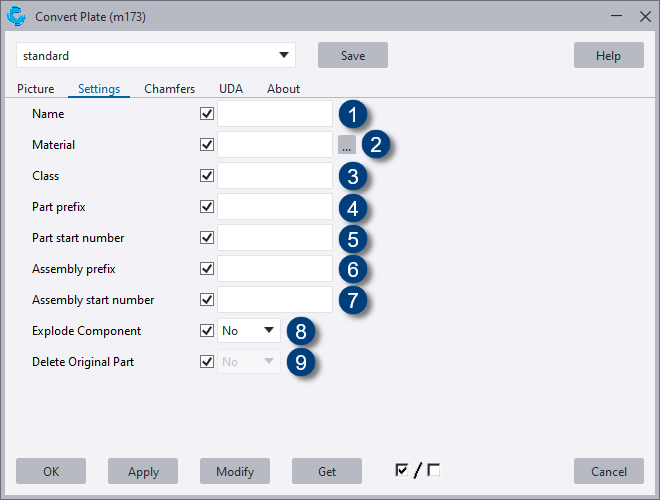This screenshot has height=500, width=660.
Task: Click the numbered badge 3 beside Class
Action: 351,177
